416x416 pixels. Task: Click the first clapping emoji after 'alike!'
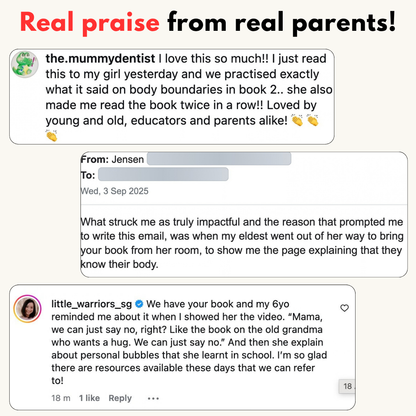click(297, 120)
